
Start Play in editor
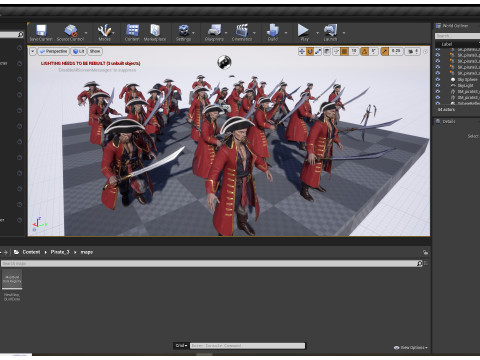(303, 30)
